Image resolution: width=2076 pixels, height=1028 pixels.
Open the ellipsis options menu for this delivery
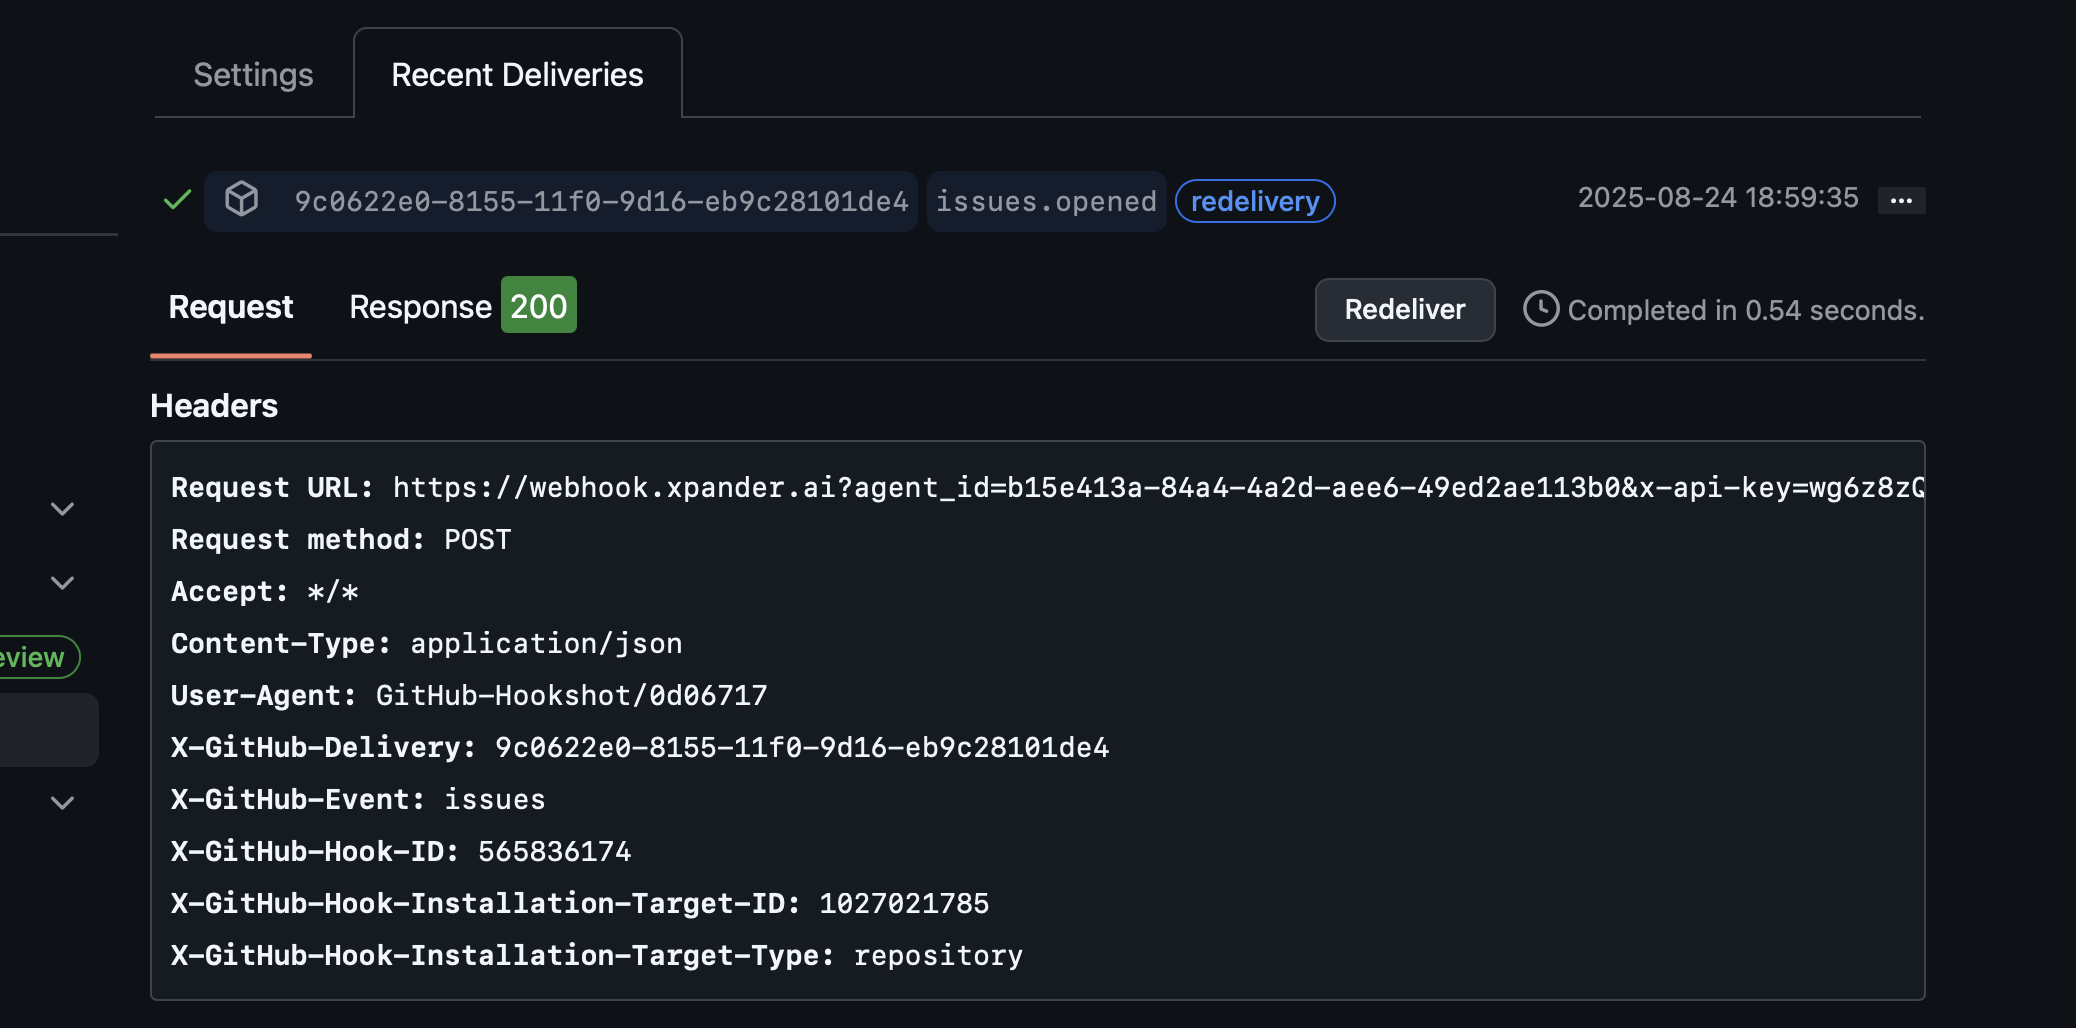click(1901, 200)
